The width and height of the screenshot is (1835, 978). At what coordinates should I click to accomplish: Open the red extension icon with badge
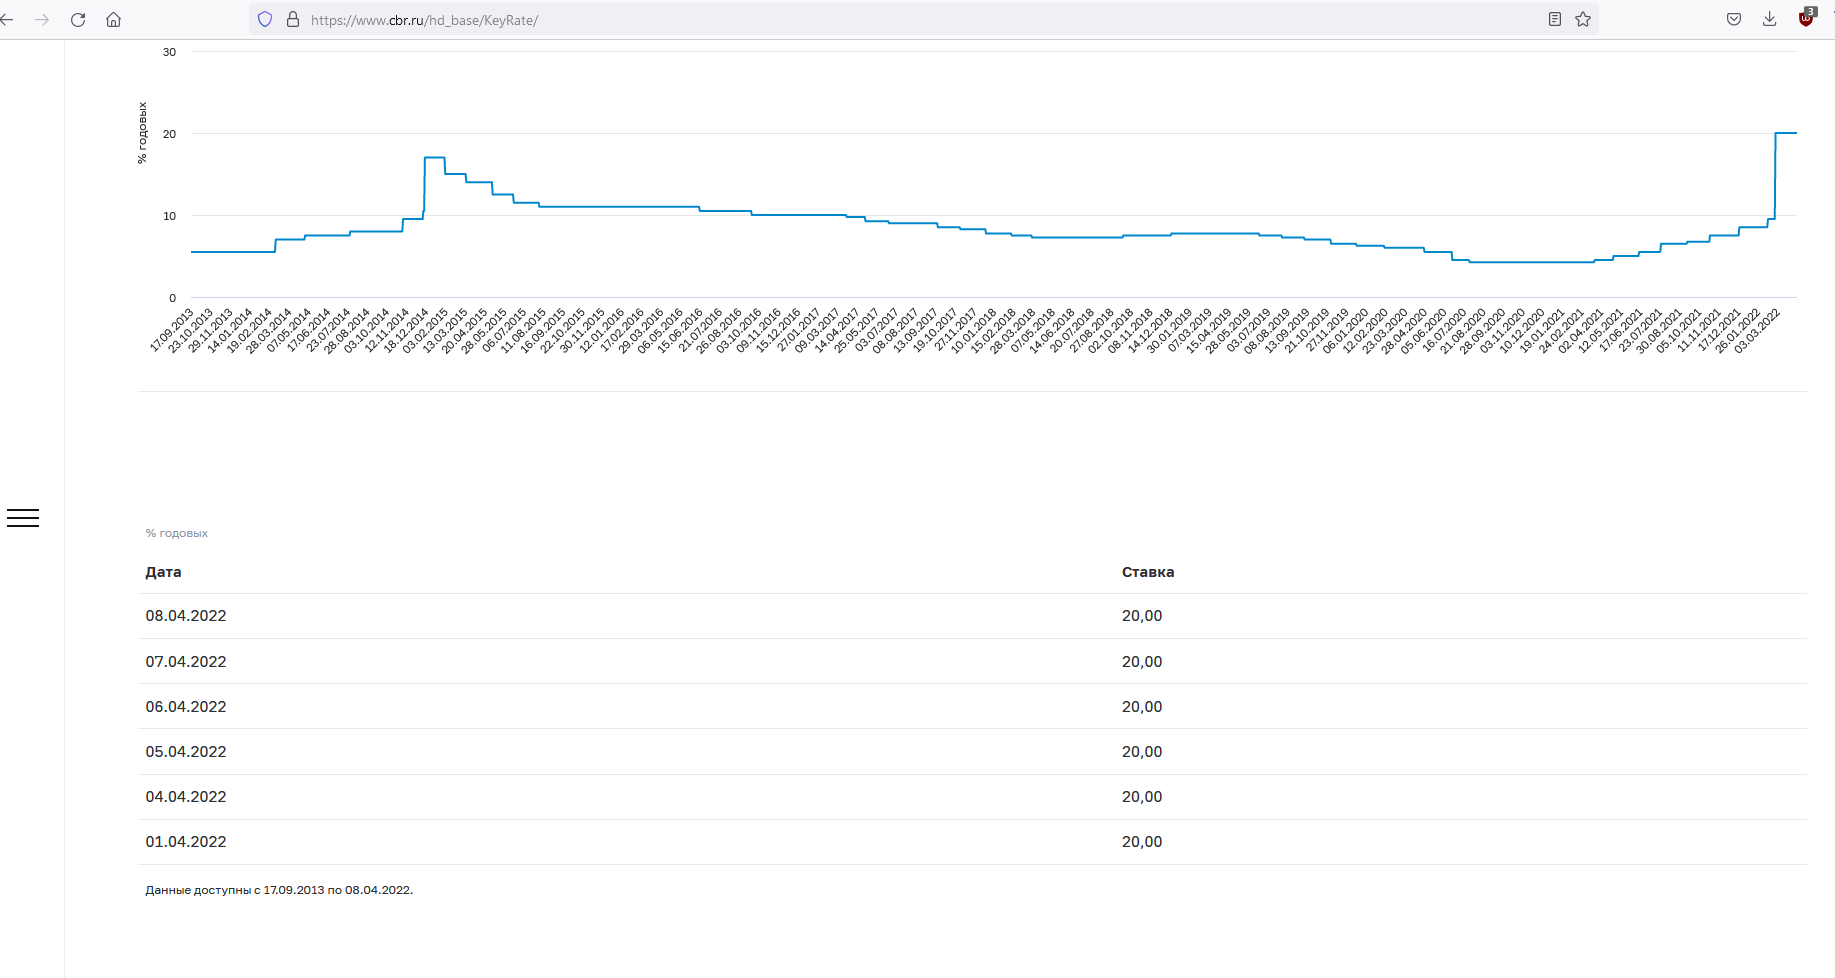tap(1806, 17)
